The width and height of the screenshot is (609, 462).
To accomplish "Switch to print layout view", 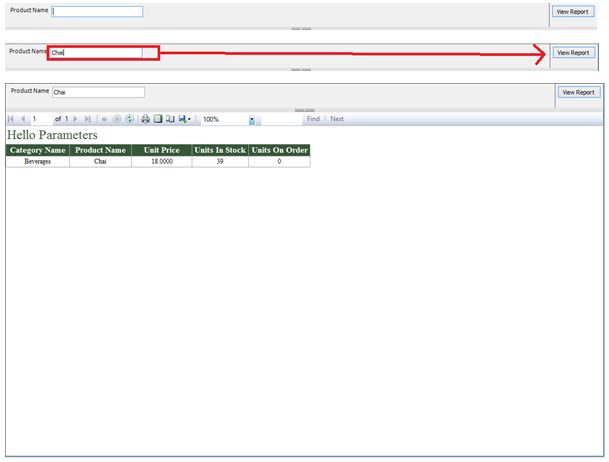I will [x=158, y=119].
